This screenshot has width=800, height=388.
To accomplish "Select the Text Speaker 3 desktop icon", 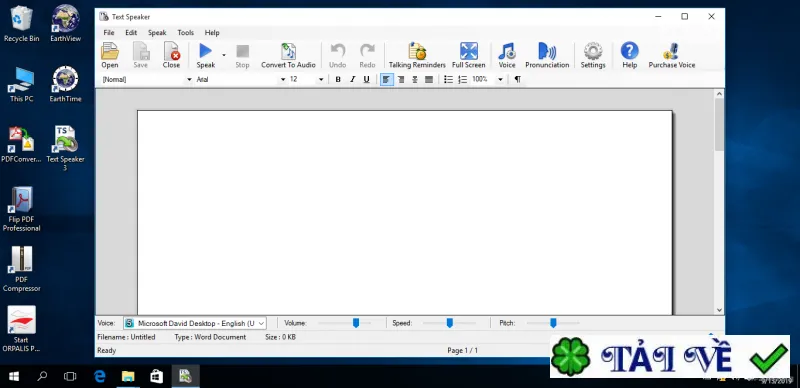I will tap(65, 148).
